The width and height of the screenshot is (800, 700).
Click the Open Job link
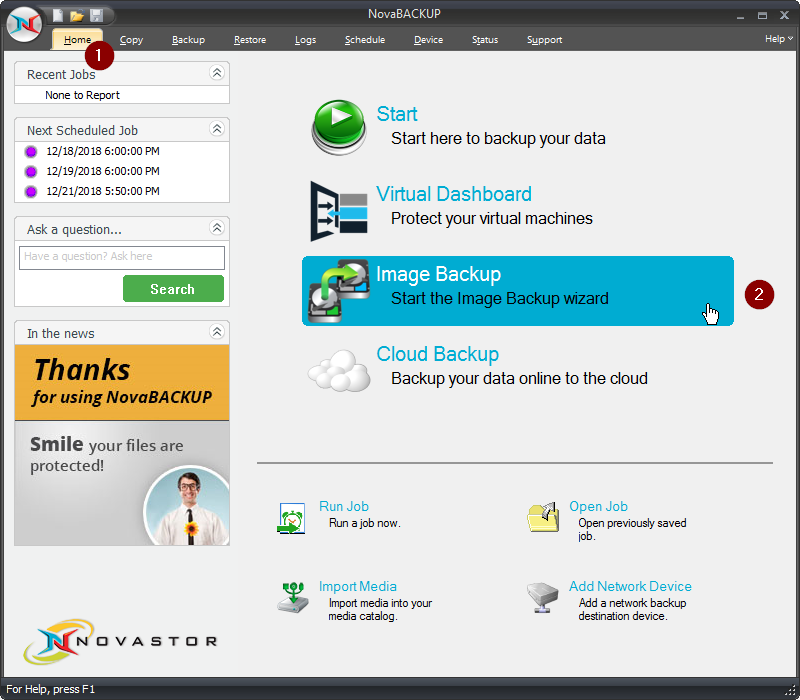[598, 506]
